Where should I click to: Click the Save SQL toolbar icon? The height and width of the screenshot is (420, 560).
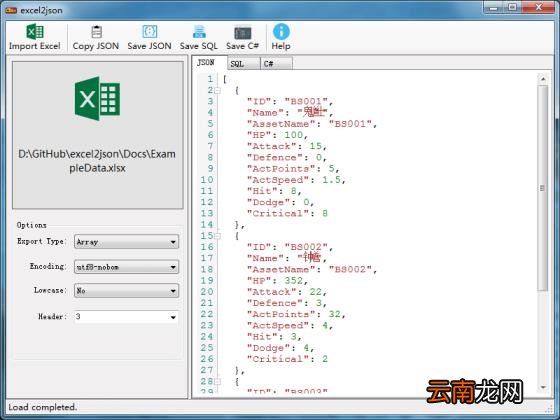click(x=199, y=32)
